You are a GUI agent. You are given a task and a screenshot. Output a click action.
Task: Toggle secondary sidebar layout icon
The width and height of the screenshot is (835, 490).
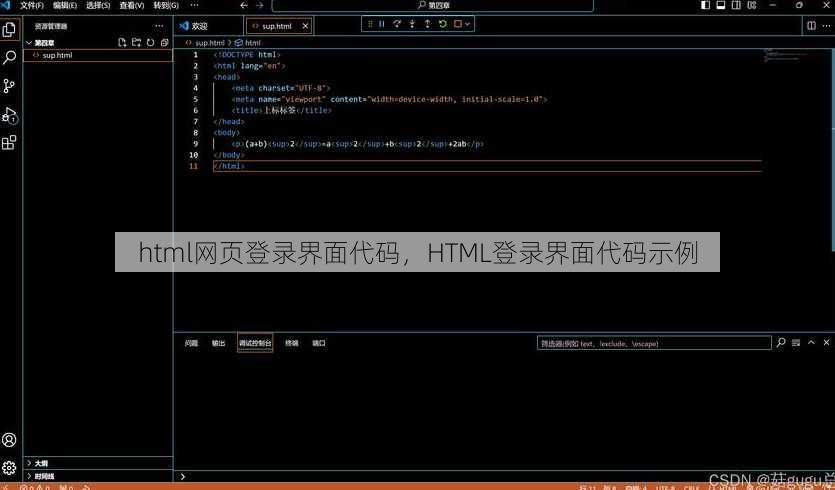click(736, 5)
